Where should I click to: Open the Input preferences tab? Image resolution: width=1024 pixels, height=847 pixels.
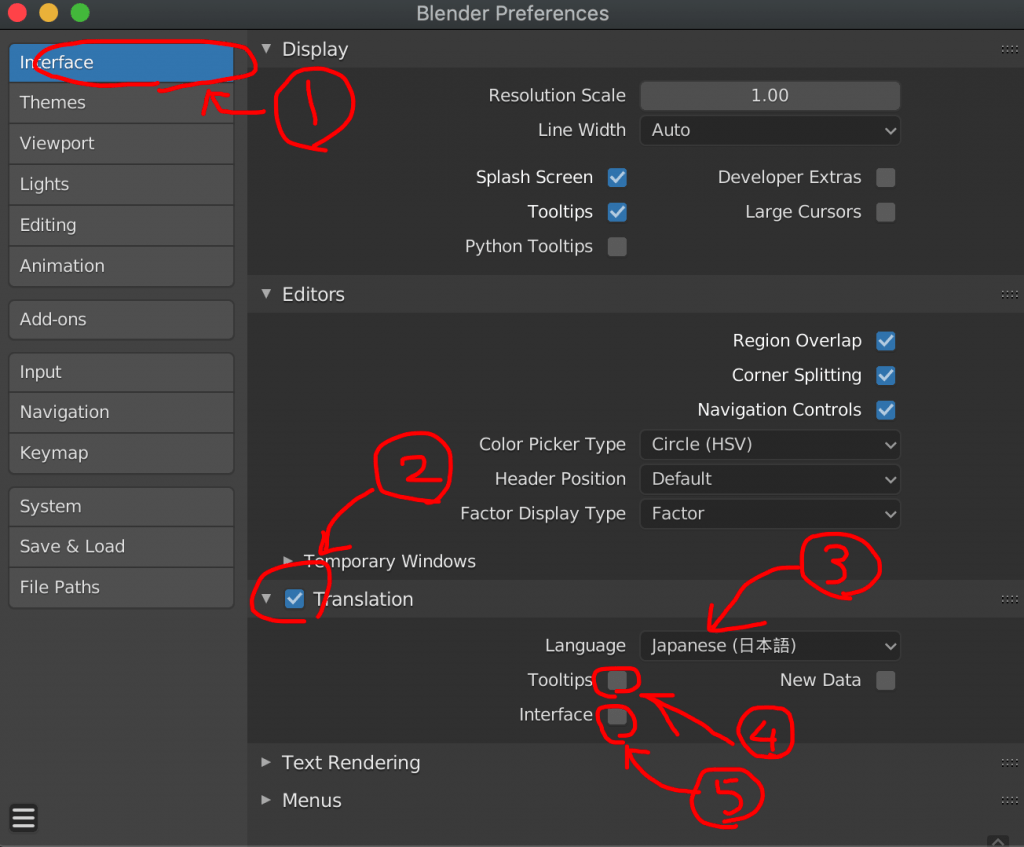[x=121, y=372]
